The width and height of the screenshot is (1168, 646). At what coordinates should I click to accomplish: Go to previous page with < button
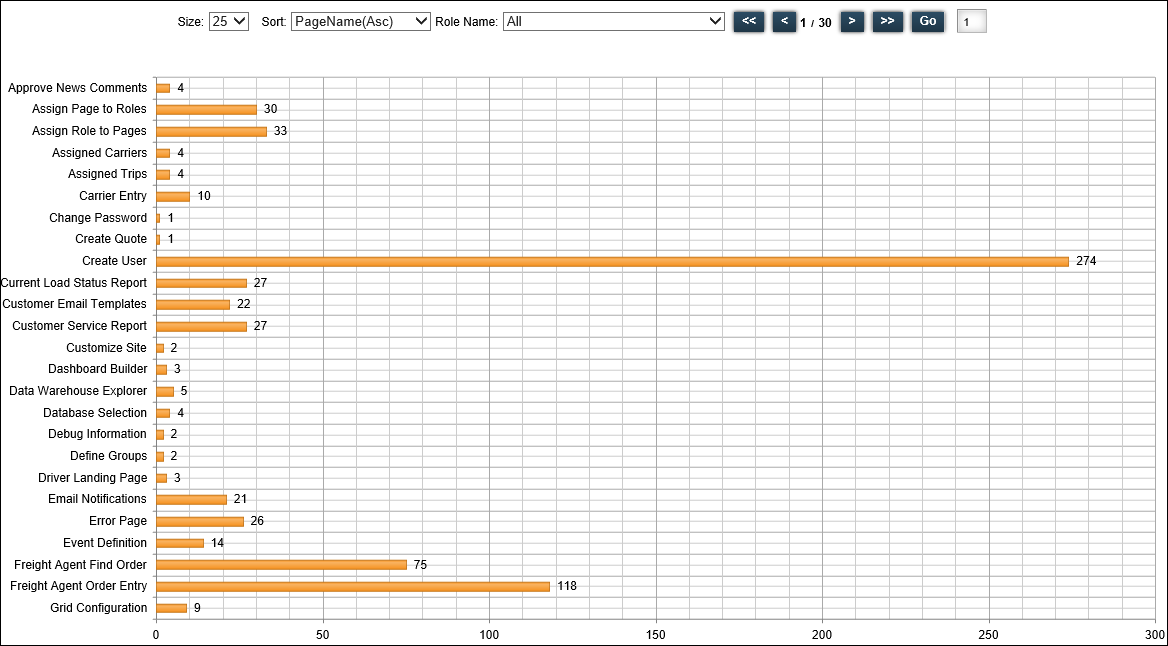784,22
